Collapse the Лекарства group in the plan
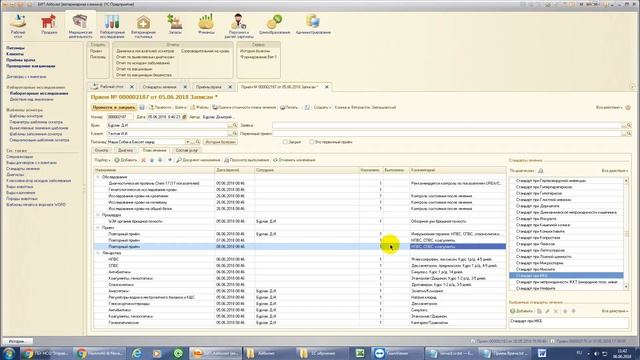The width and height of the screenshot is (640, 360). coord(98,253)
